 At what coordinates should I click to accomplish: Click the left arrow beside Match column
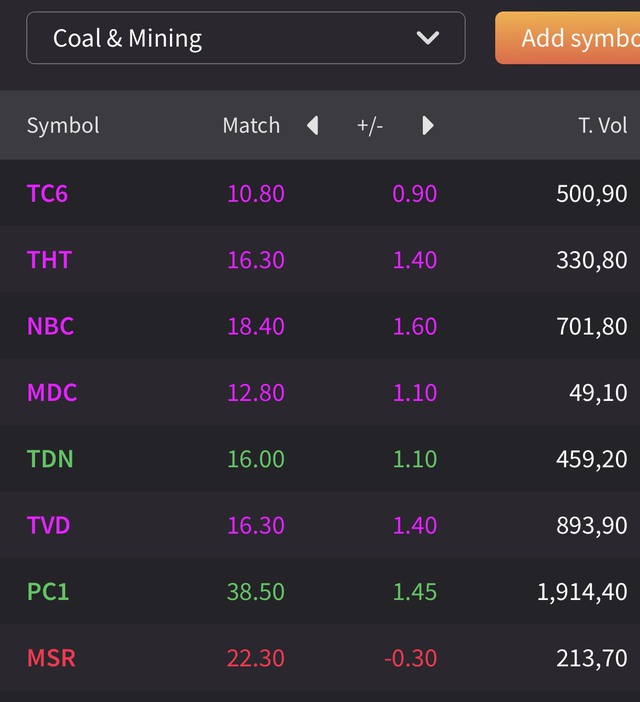[312, 125]
